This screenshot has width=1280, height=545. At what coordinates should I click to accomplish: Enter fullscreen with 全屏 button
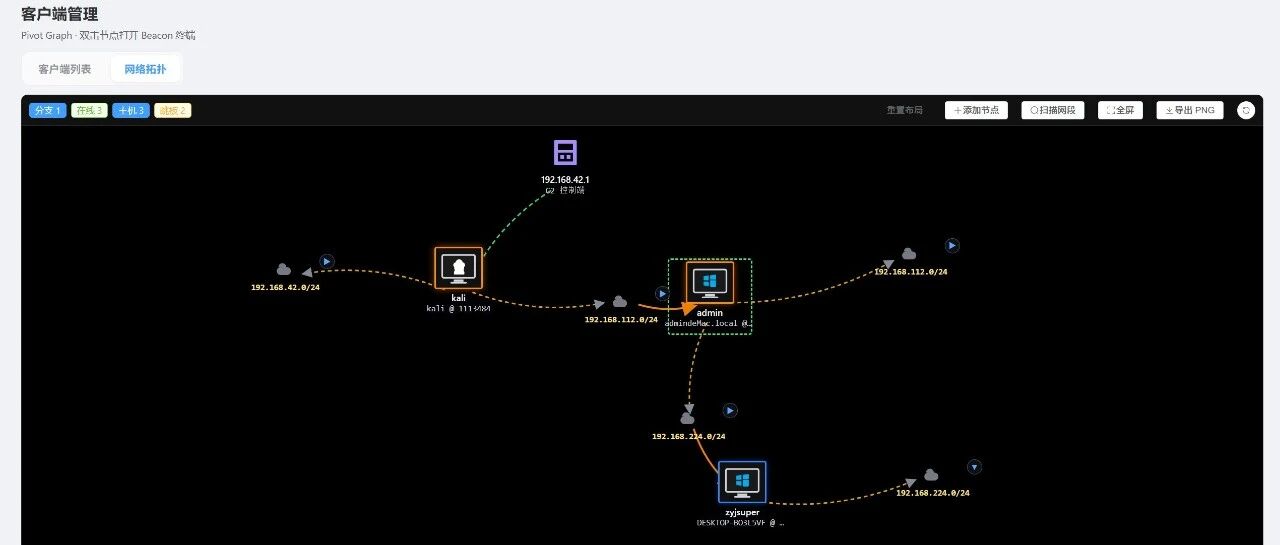pos(1120,110)
